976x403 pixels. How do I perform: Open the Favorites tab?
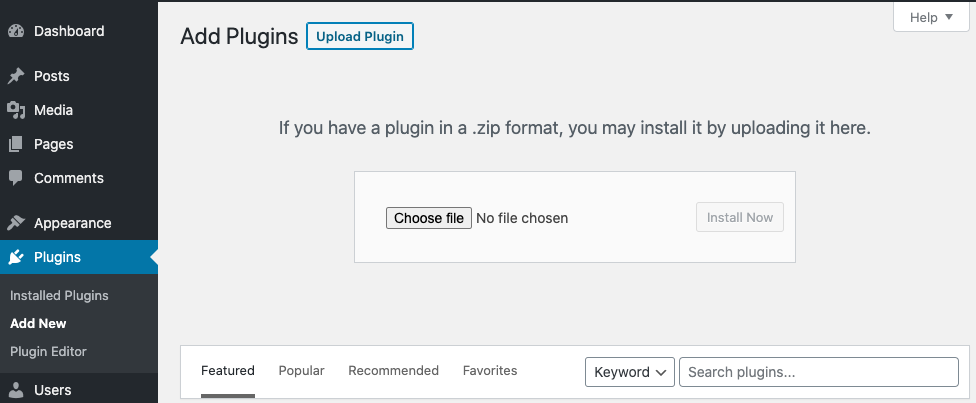point(490,371)
